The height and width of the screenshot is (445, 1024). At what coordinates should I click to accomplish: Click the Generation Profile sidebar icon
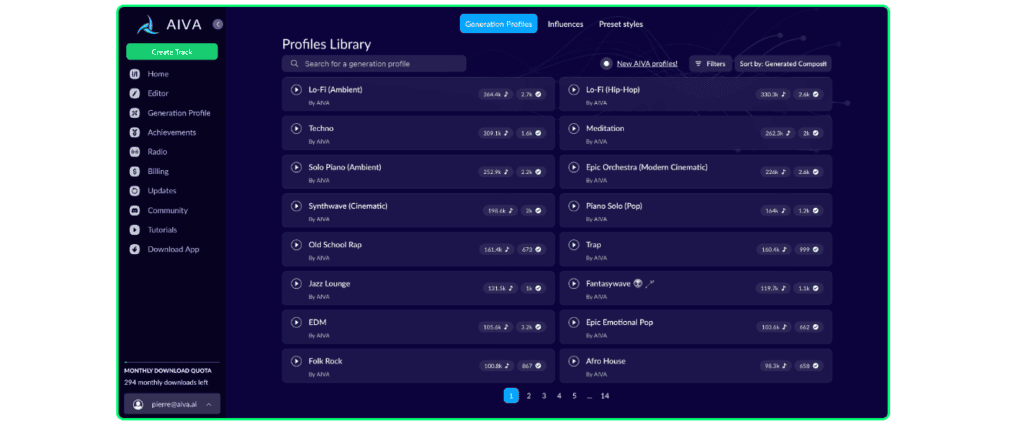click(x=135, y=113)
